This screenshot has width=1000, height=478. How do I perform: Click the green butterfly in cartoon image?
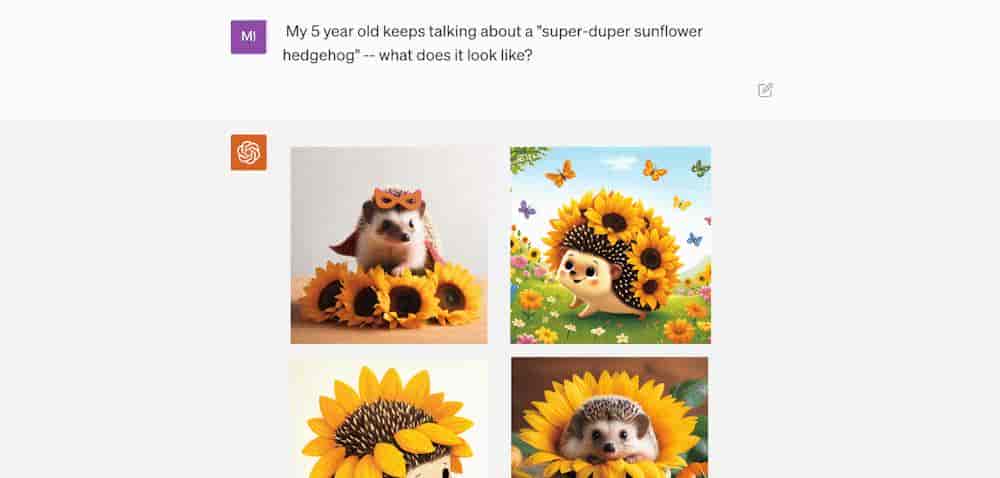click(701, 168)
